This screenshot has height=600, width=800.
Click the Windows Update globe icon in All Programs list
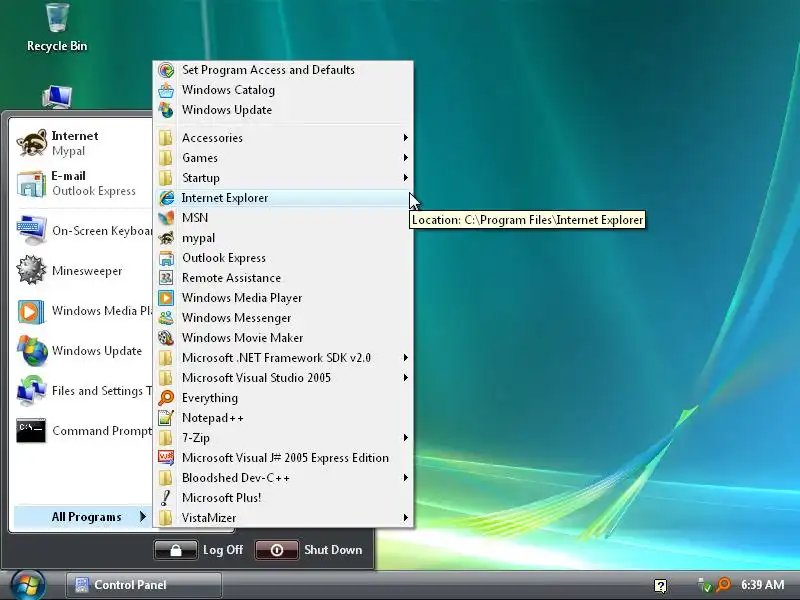166,110
